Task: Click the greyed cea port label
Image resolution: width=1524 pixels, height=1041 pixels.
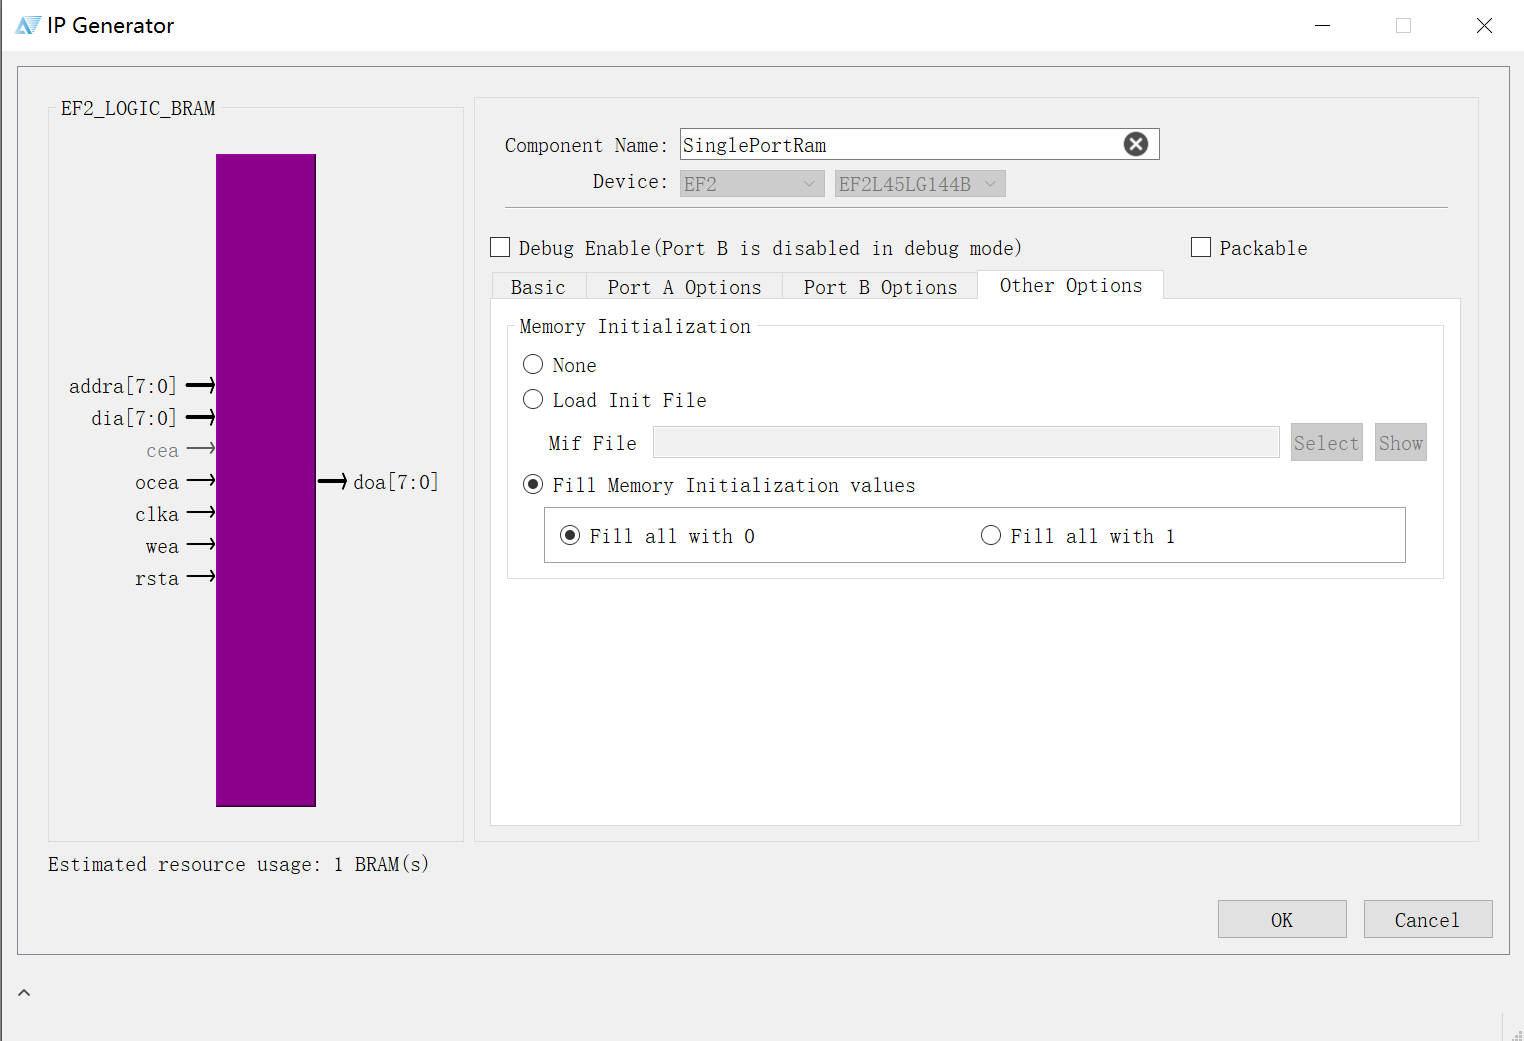Action: pyautogui.click(x=162, y=450)
